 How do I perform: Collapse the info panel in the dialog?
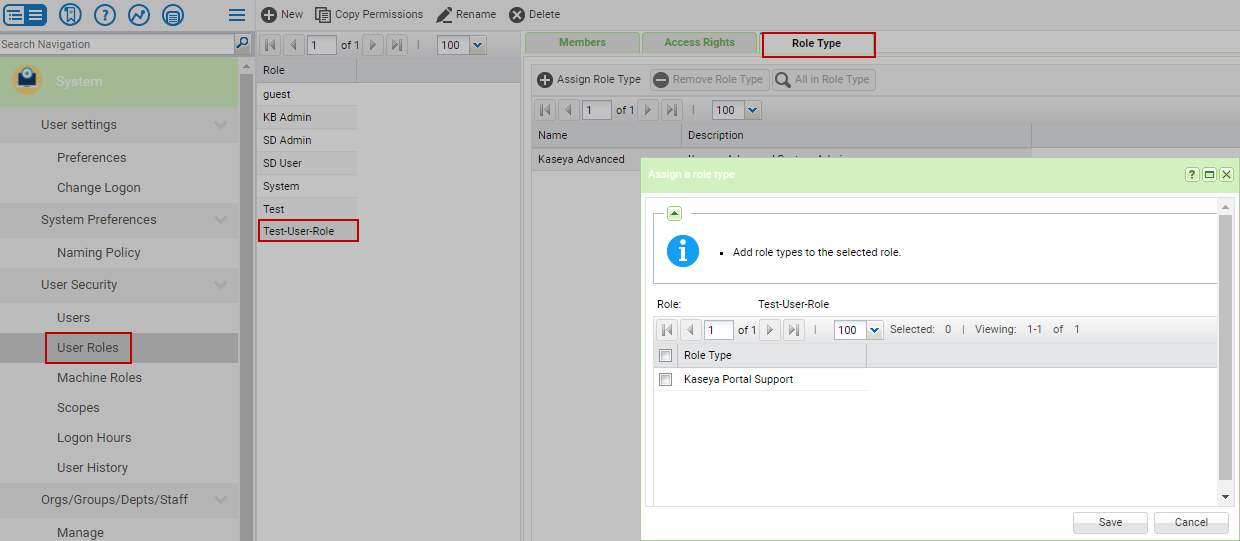(x=675, y=212)
